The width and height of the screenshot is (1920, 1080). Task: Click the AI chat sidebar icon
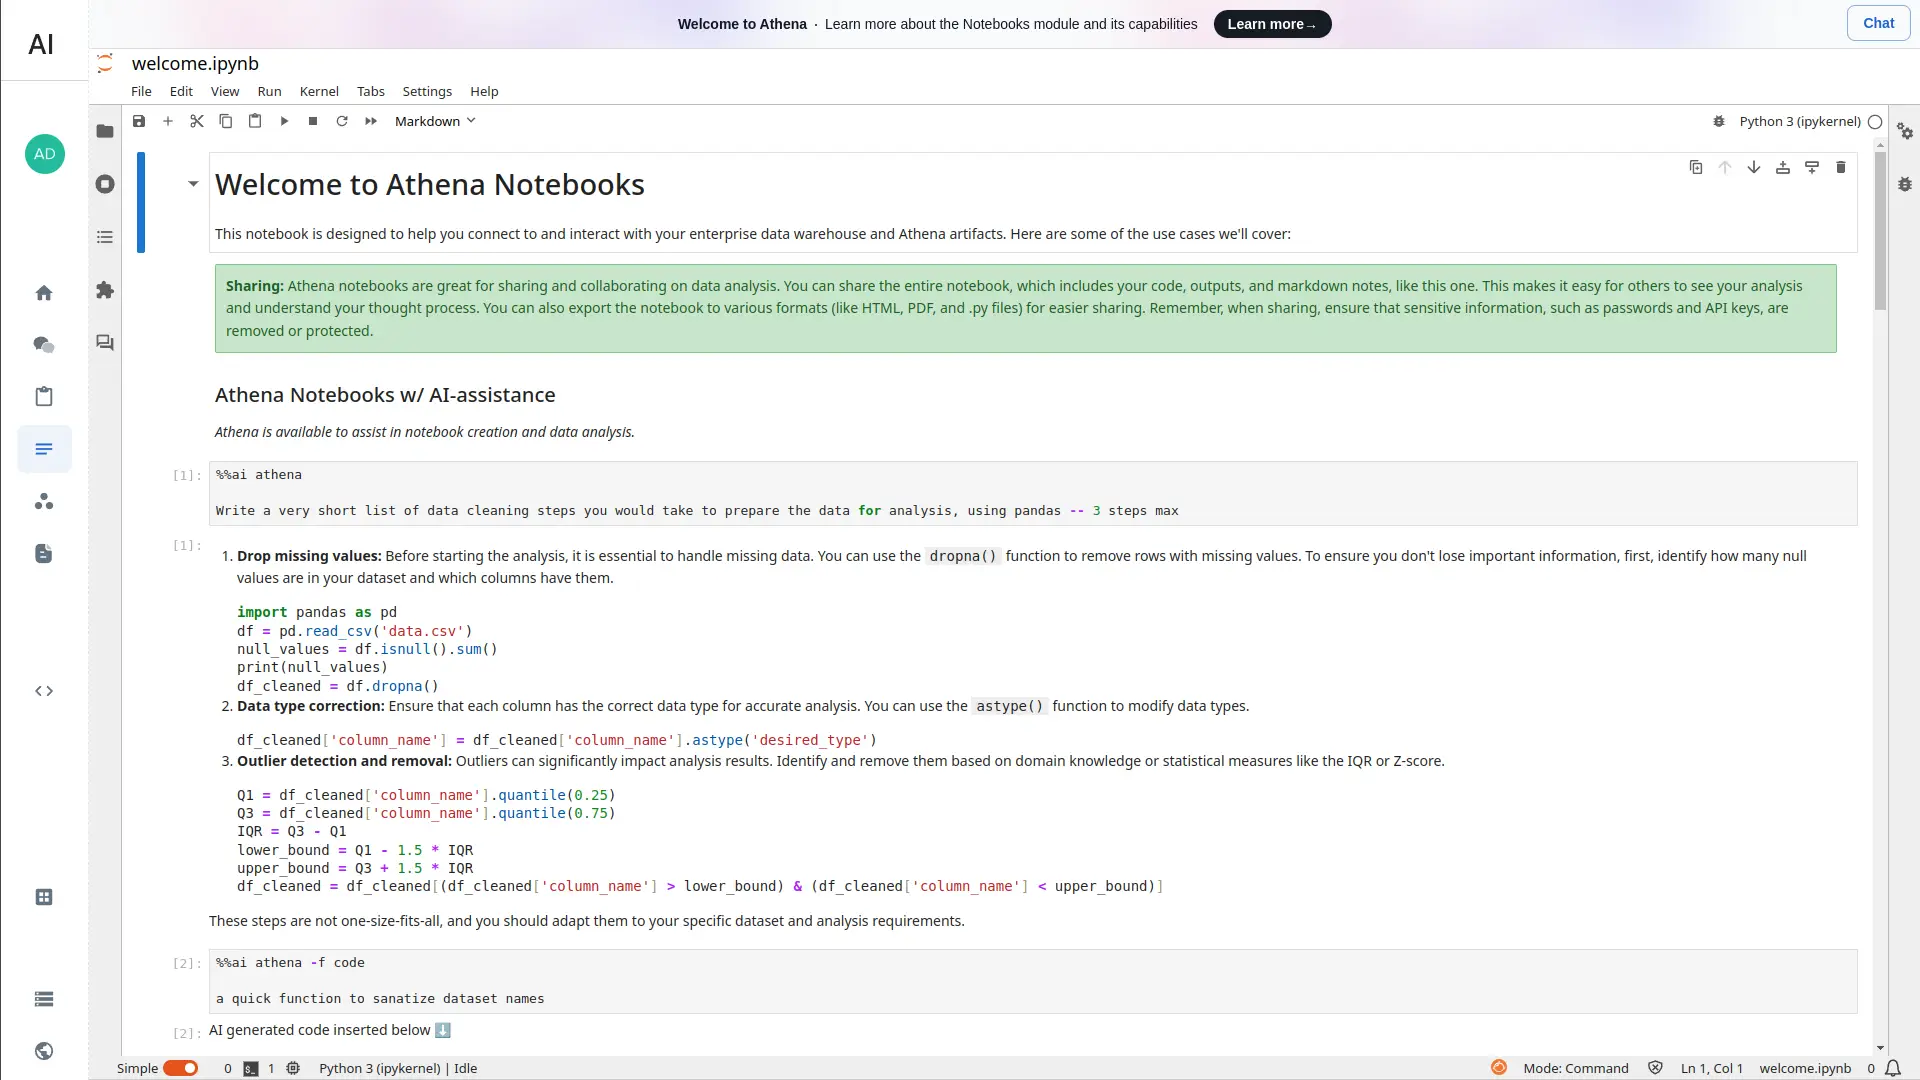click(x=45, y=343)
